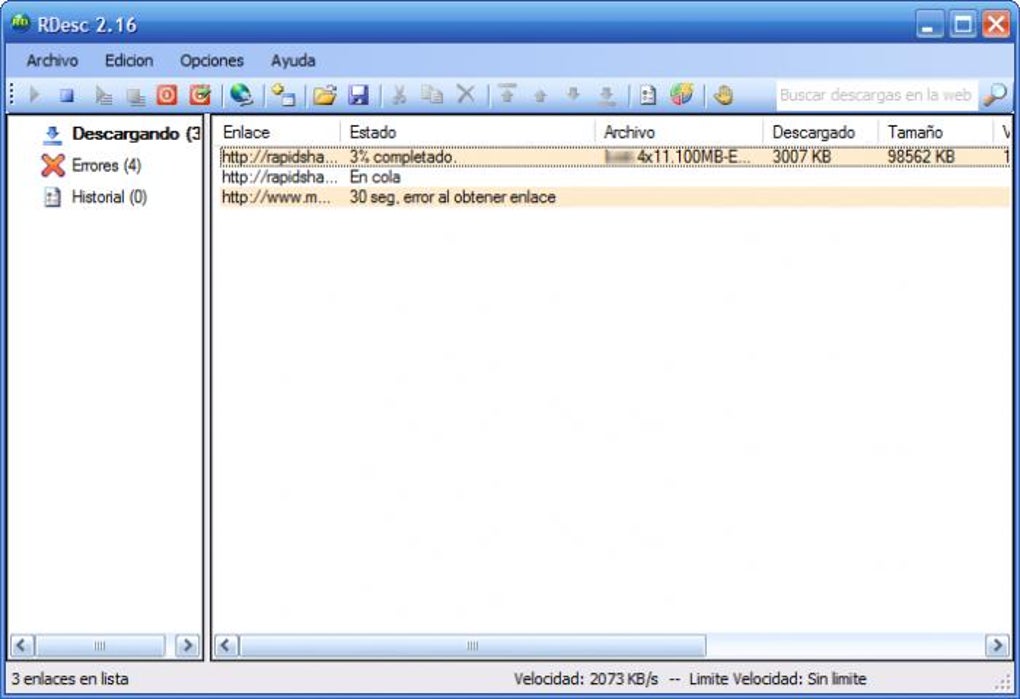Open the Edicion menu

pyautogui.click(x=129, y=60)
